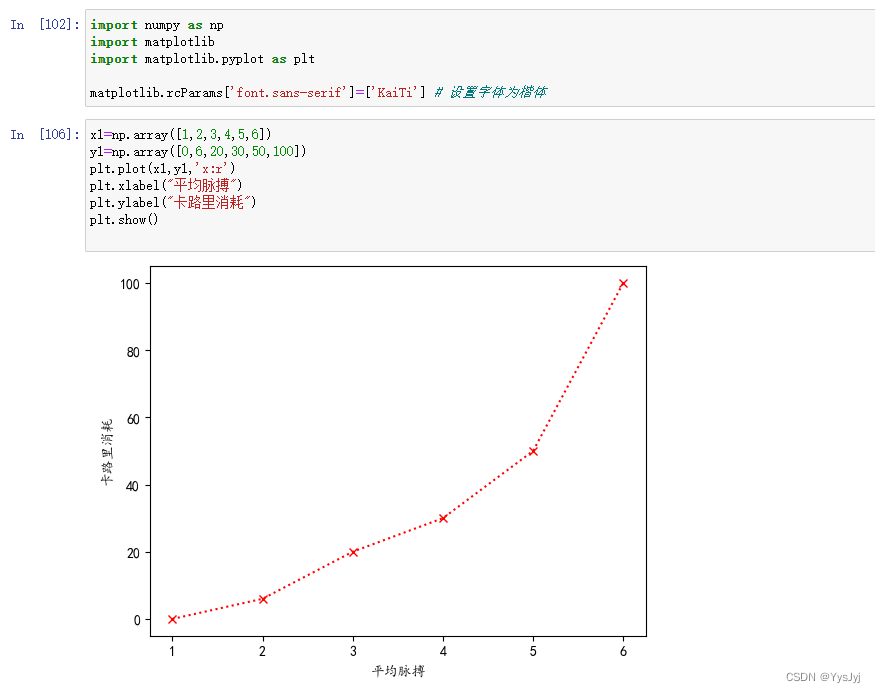Click the y-axis tick label 20
Image resolution: width=875 pixels, height=693 pixels.
pos(133,553)
